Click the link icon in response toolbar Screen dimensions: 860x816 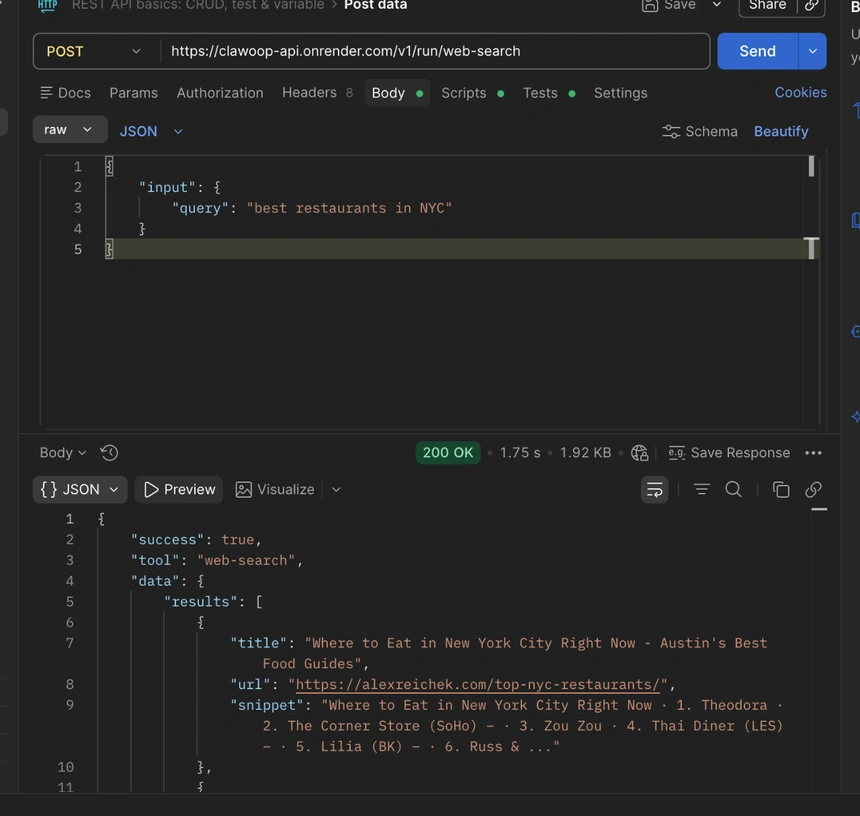point(814,489)
